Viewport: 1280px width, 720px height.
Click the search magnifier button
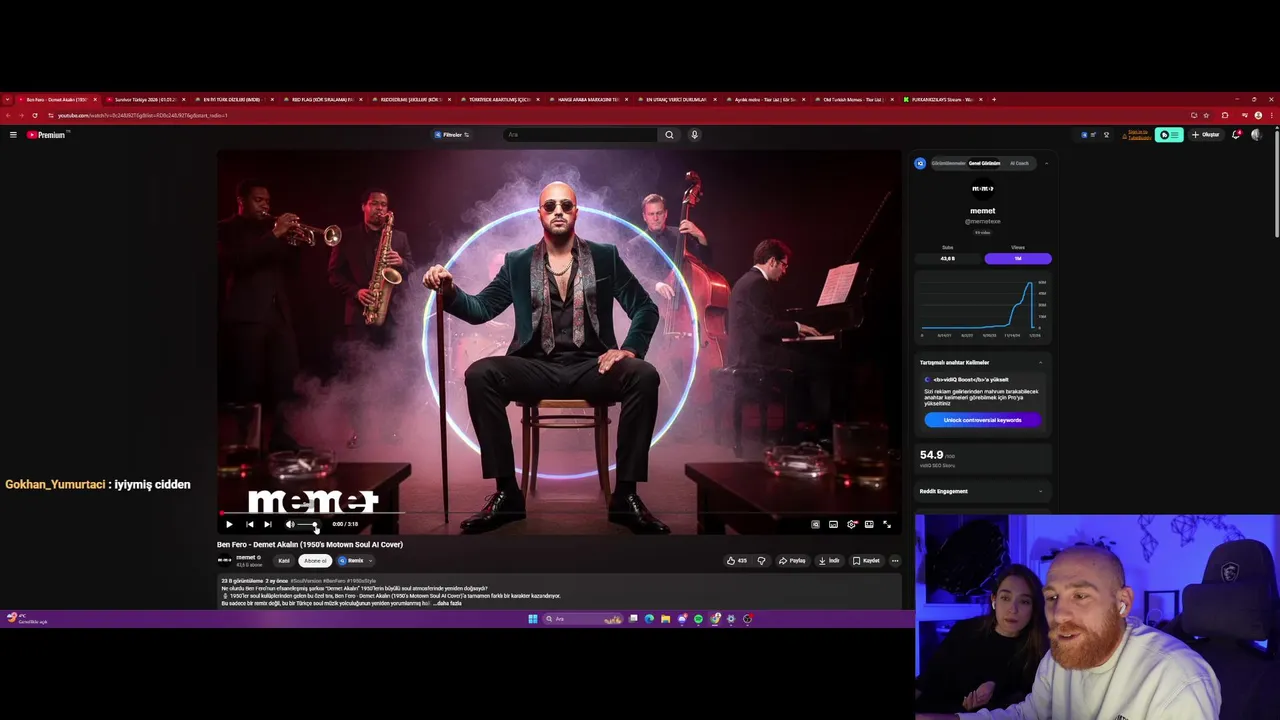coord(669,135)
